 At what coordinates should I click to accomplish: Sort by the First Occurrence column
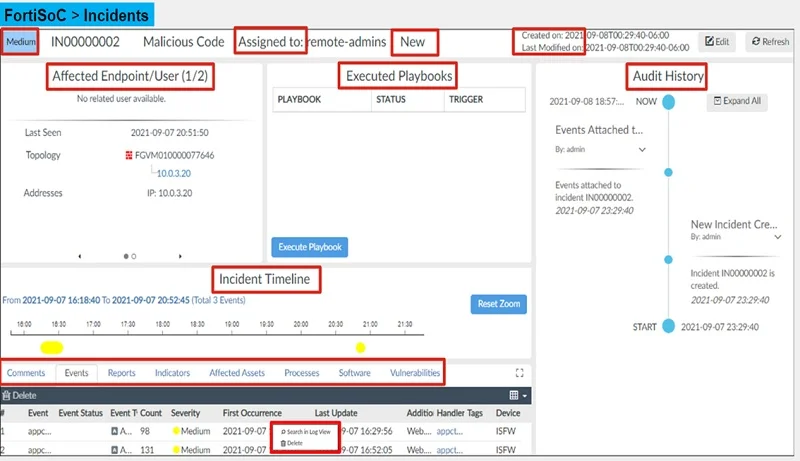point(252,413)
